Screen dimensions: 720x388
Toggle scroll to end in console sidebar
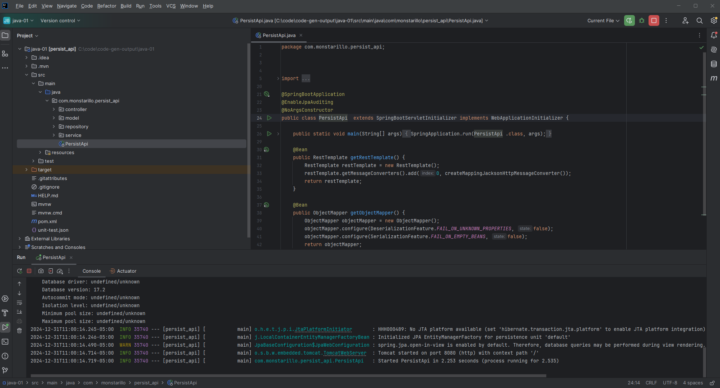click(19, 312)
